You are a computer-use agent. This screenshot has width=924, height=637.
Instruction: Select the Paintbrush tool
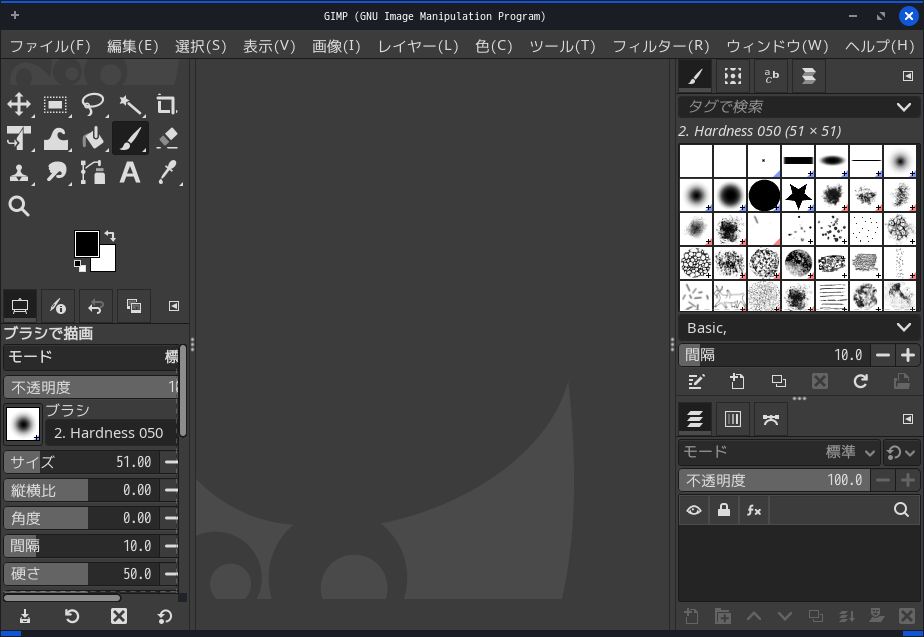point(130,138)
